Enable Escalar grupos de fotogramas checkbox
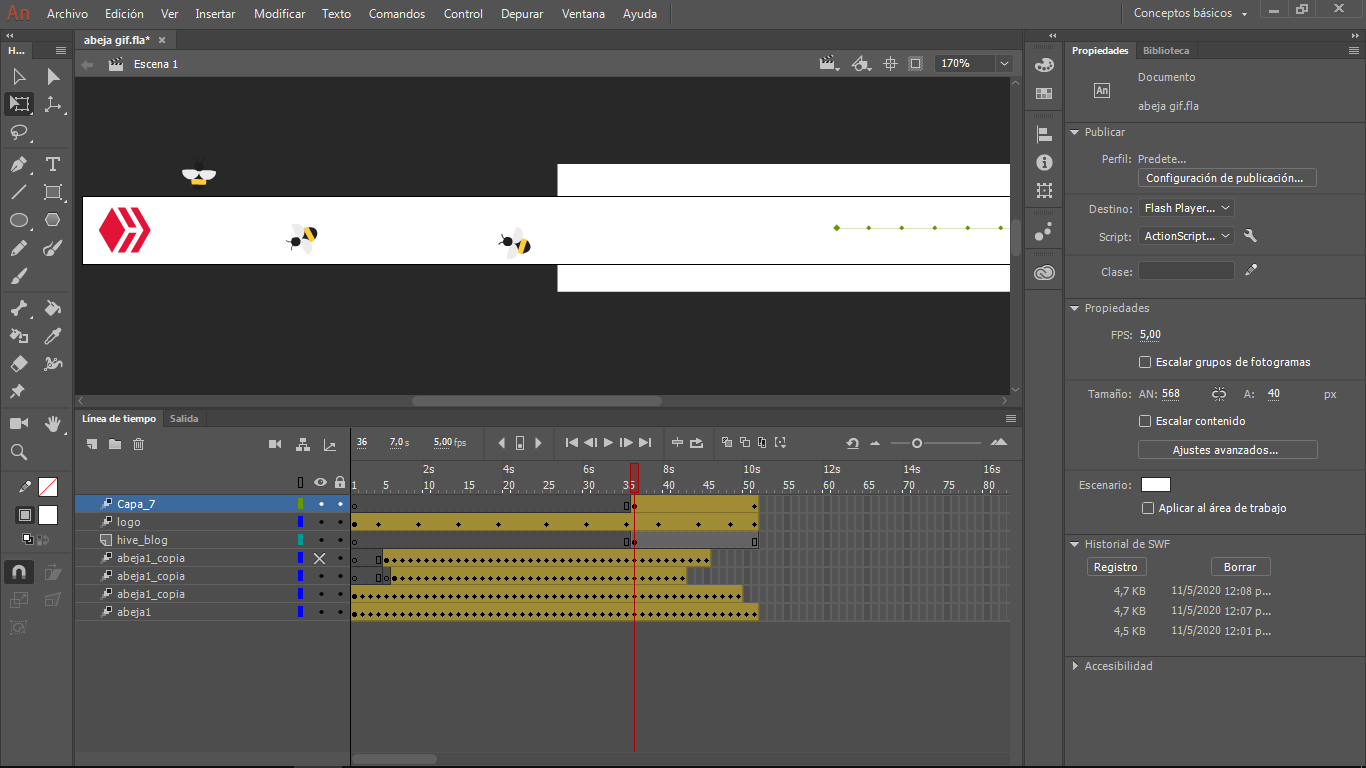Image resolution: width=1366 pixels, height=768 pixels. point(1145,362)
